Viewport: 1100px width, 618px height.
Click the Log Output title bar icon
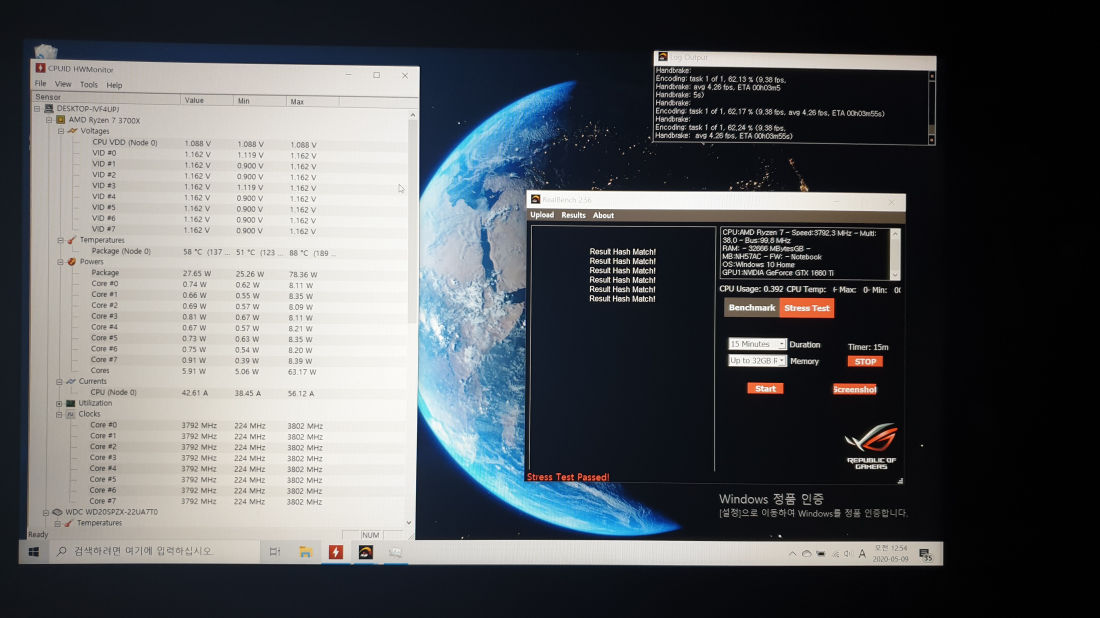662,57
